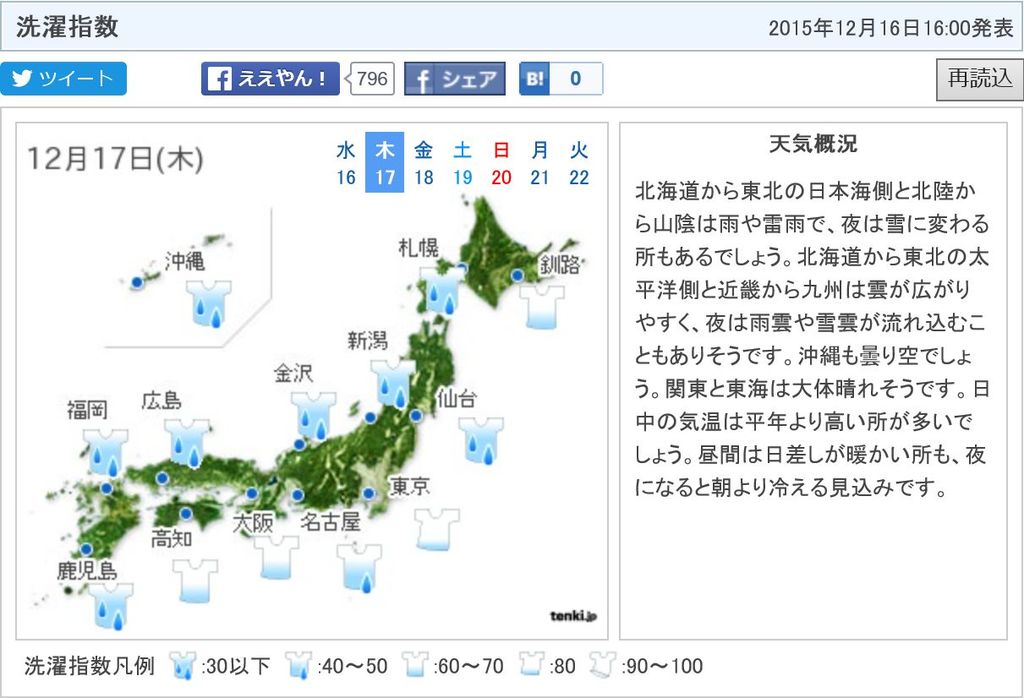
Task: Switch to Saturday 19 forecast tab
Action: (x=463, y=163)
